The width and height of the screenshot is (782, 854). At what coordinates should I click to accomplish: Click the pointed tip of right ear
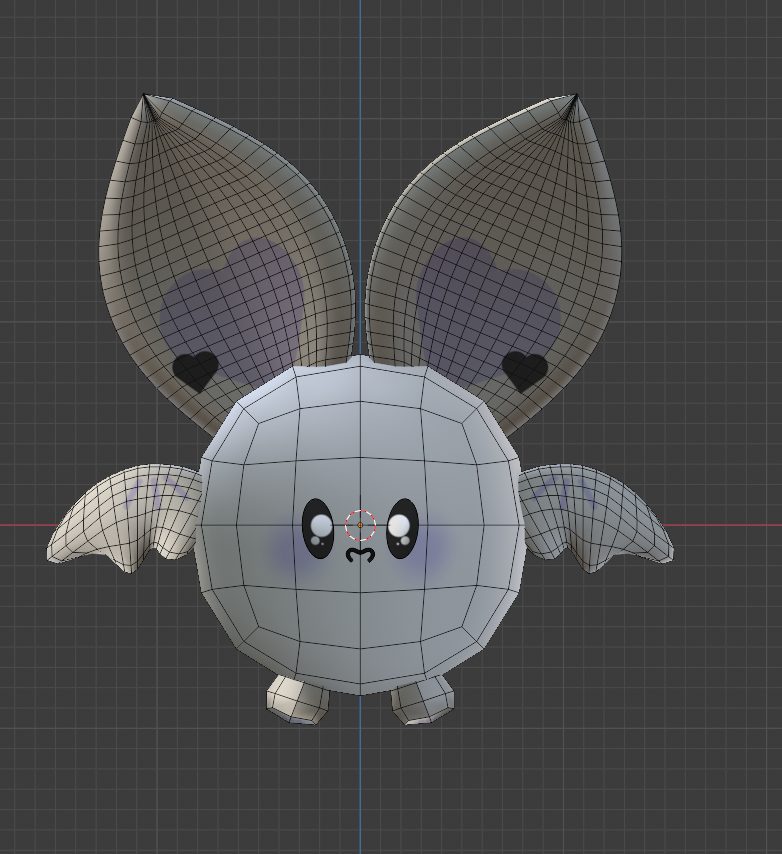(x=575, y=96)
